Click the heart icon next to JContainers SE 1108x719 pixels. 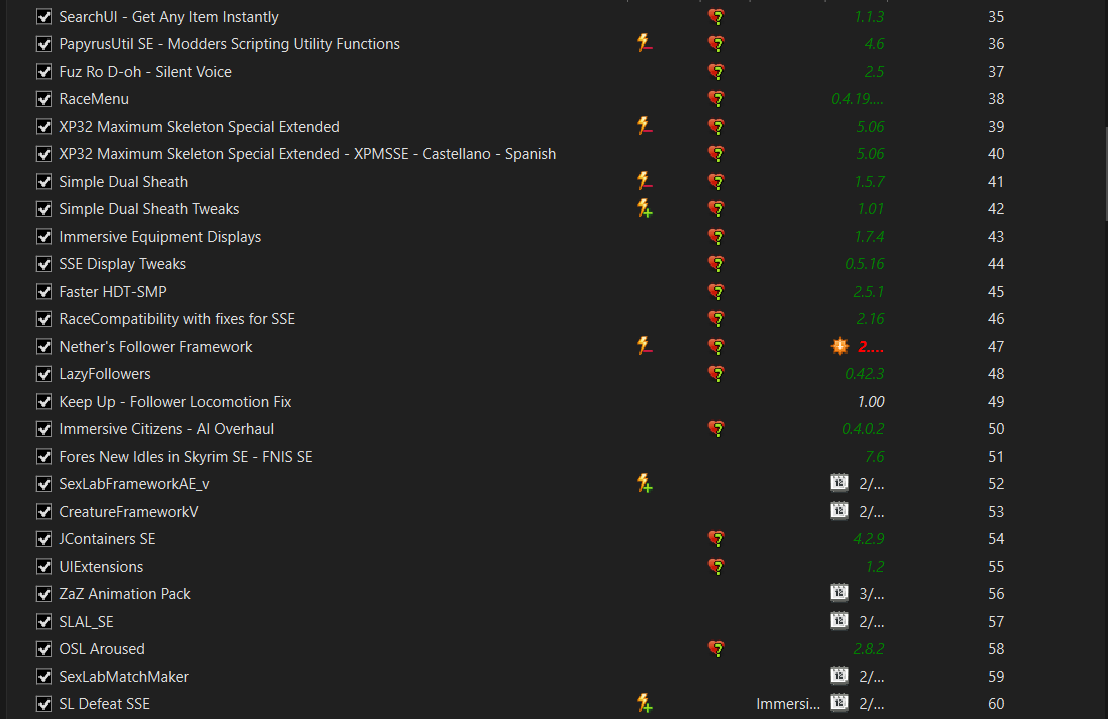[717, 539]
